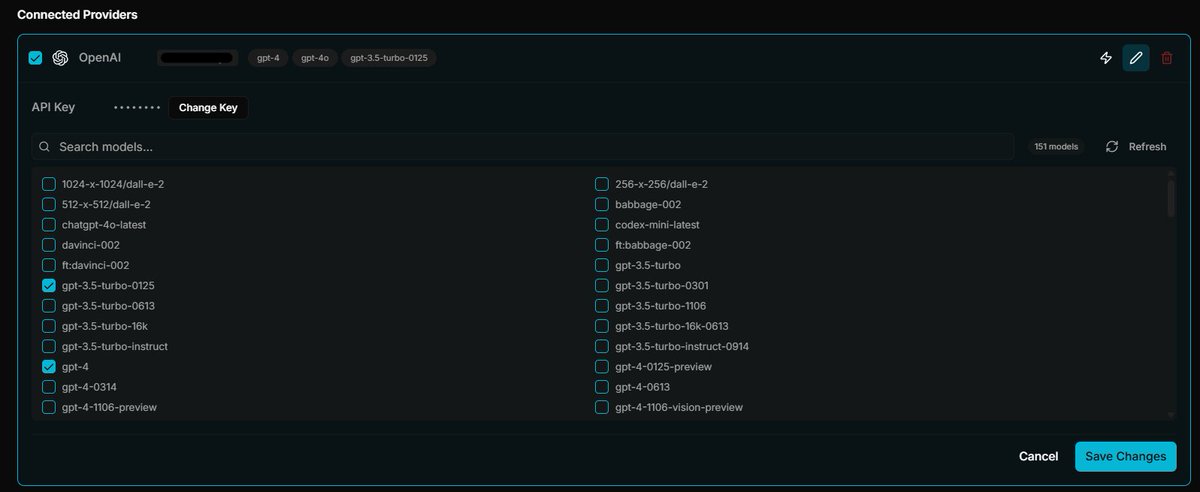Click the pencil edit provider icon
The height and width of the screenshot is (492, 1200).
(x=1136, y=58)
